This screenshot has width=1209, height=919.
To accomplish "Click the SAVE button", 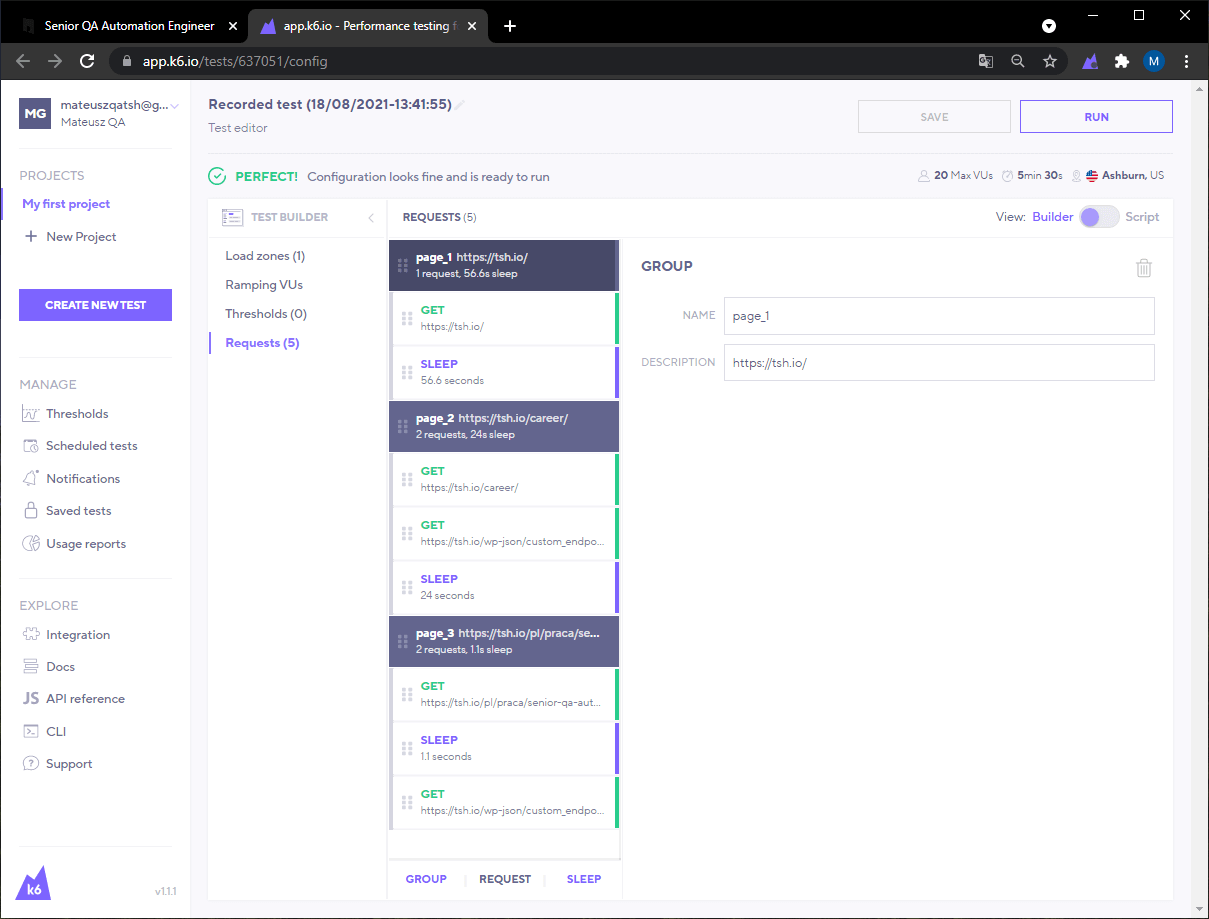I will pyautogui.click(x=934, y=117).
